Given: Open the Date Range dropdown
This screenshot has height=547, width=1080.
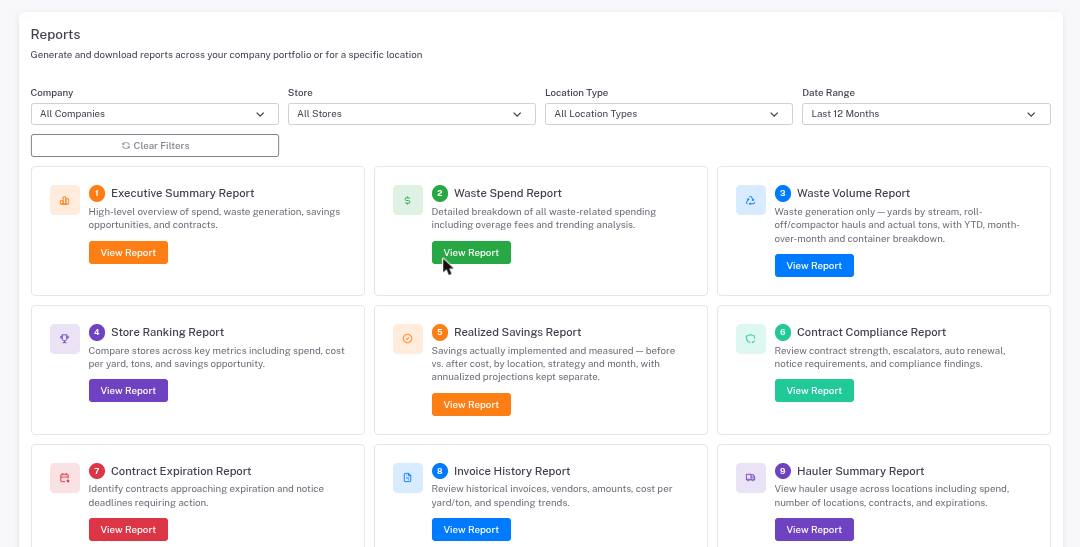Looking at the screenshot, I should coord(926,114).
